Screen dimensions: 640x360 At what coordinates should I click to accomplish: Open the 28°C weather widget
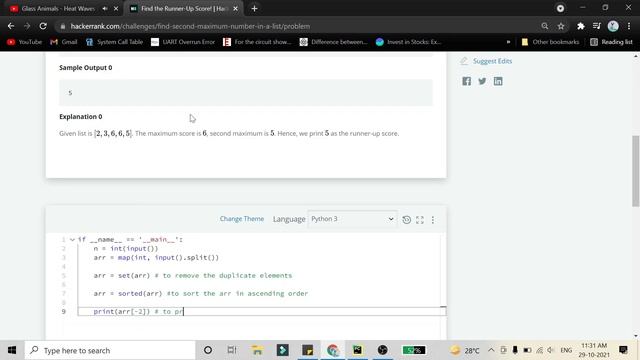coord(465,350)
